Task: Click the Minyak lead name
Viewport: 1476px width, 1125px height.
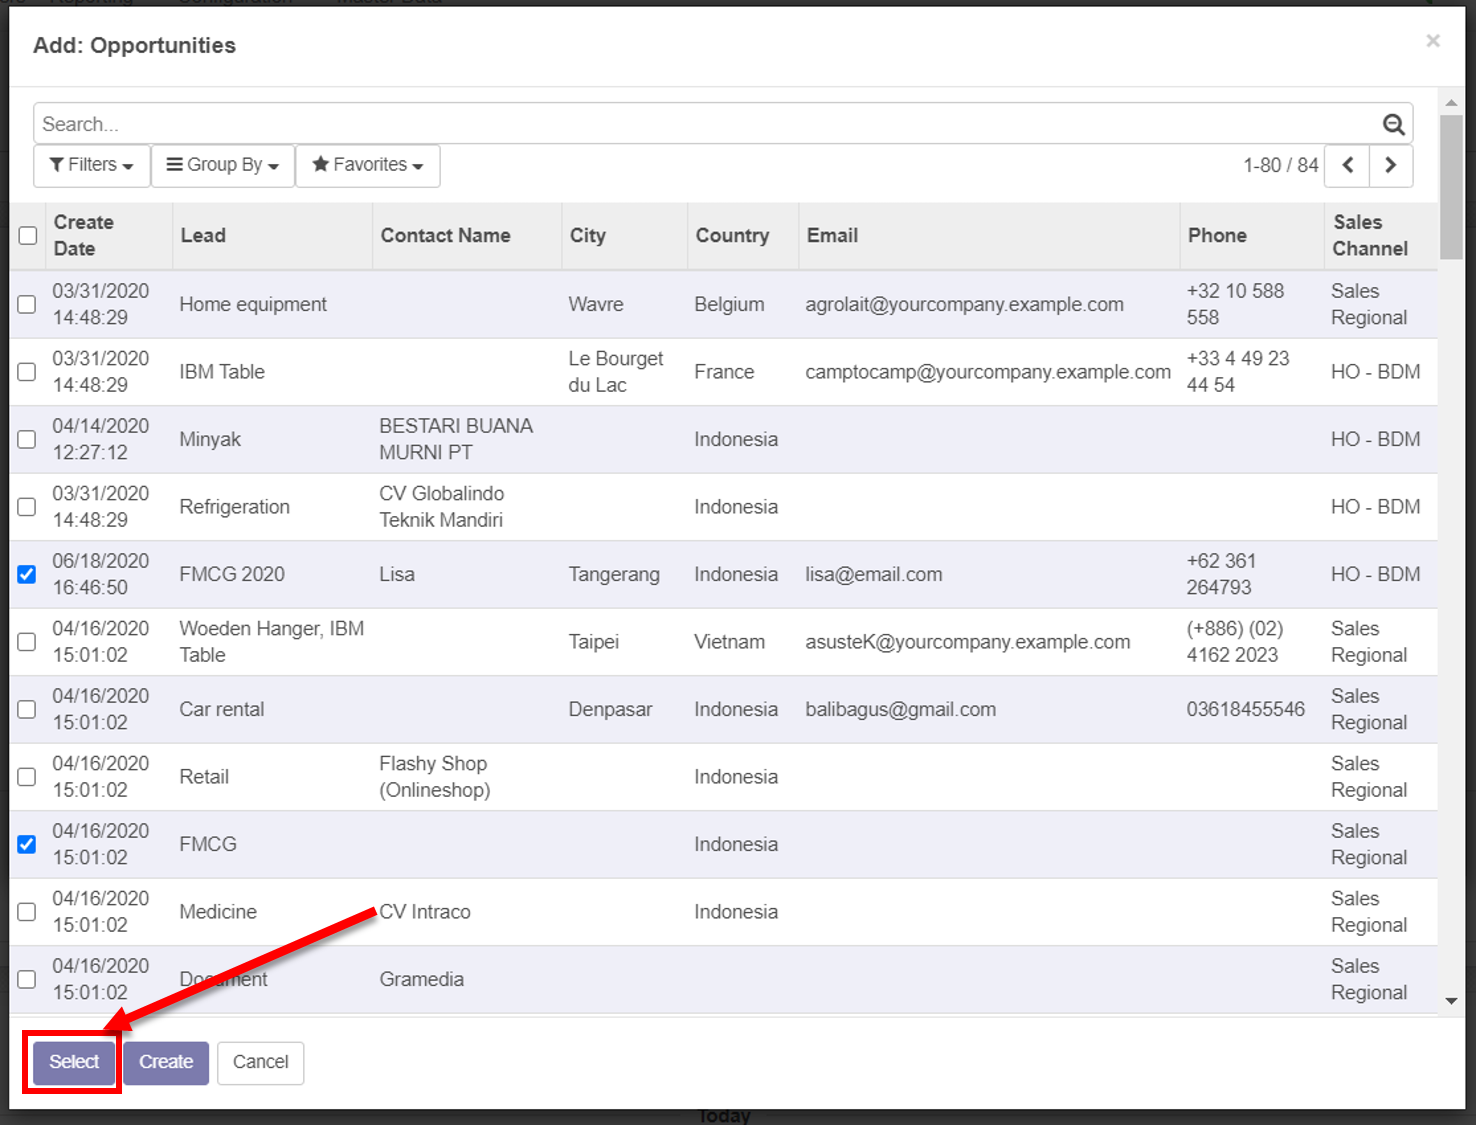Action: coord(210,439)
